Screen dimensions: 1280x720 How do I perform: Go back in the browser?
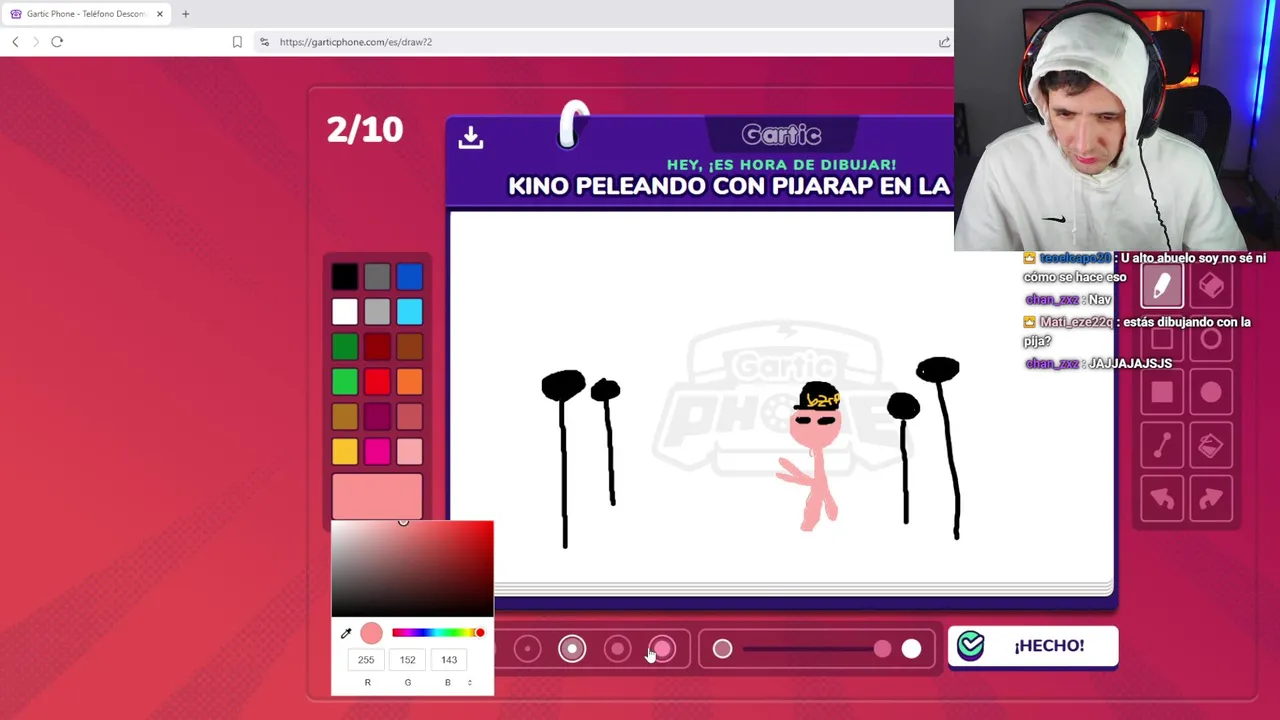tap(15, 42)
